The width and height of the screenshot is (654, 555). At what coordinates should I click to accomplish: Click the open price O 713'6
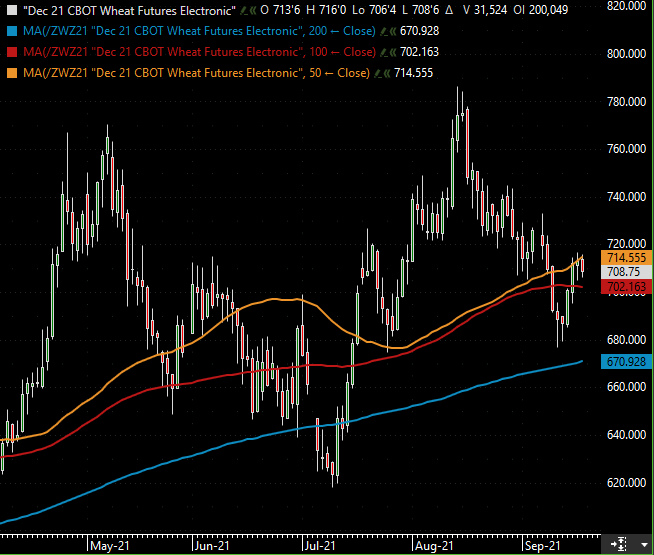click(280, 10)
